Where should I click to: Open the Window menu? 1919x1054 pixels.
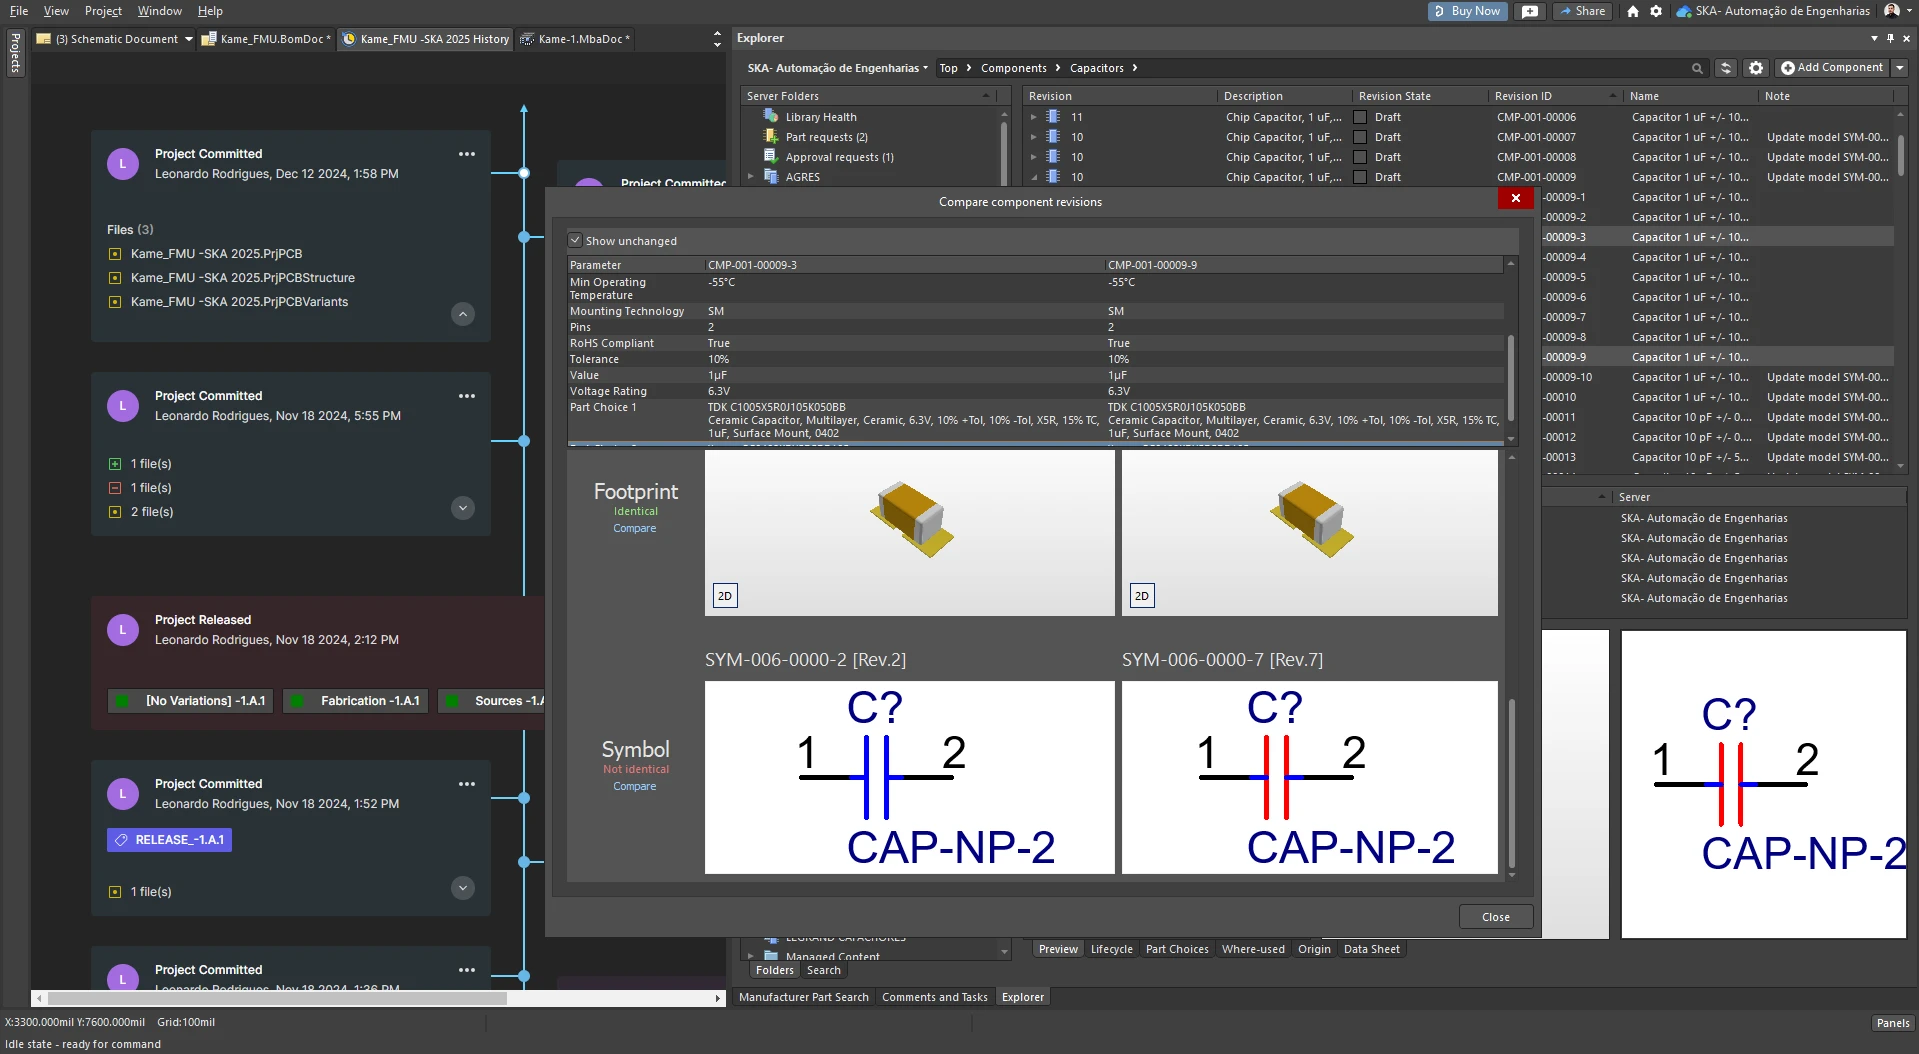160,11
